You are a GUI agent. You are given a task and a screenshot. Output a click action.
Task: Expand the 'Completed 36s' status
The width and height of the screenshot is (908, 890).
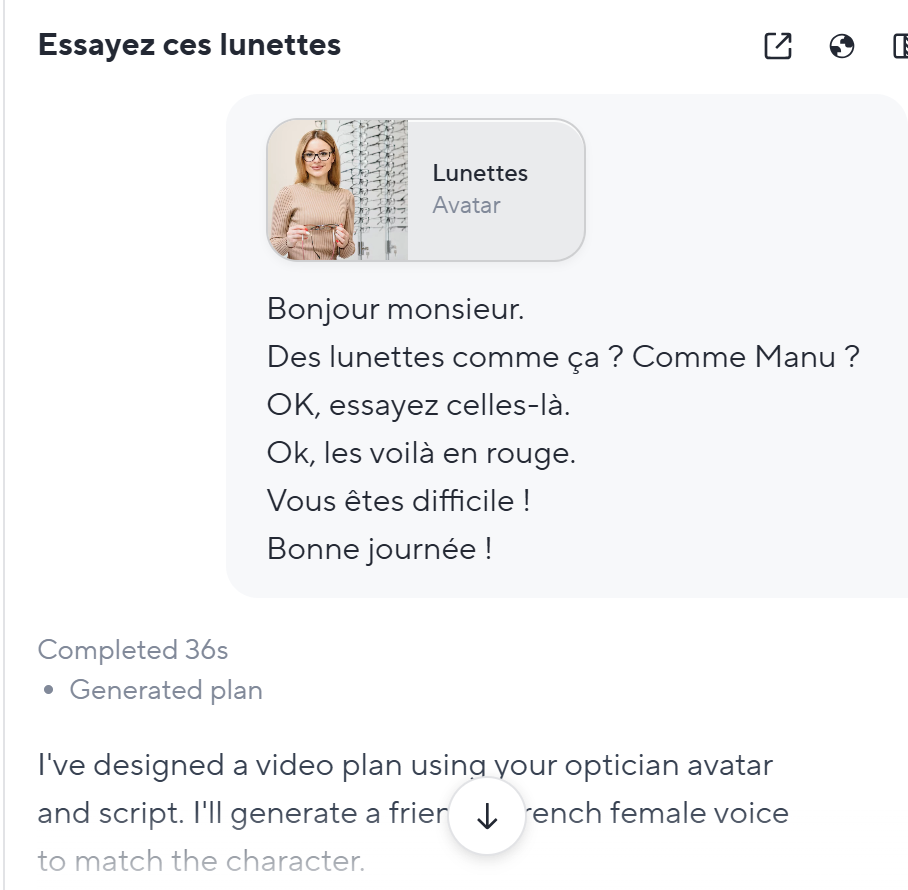(133, 650)
